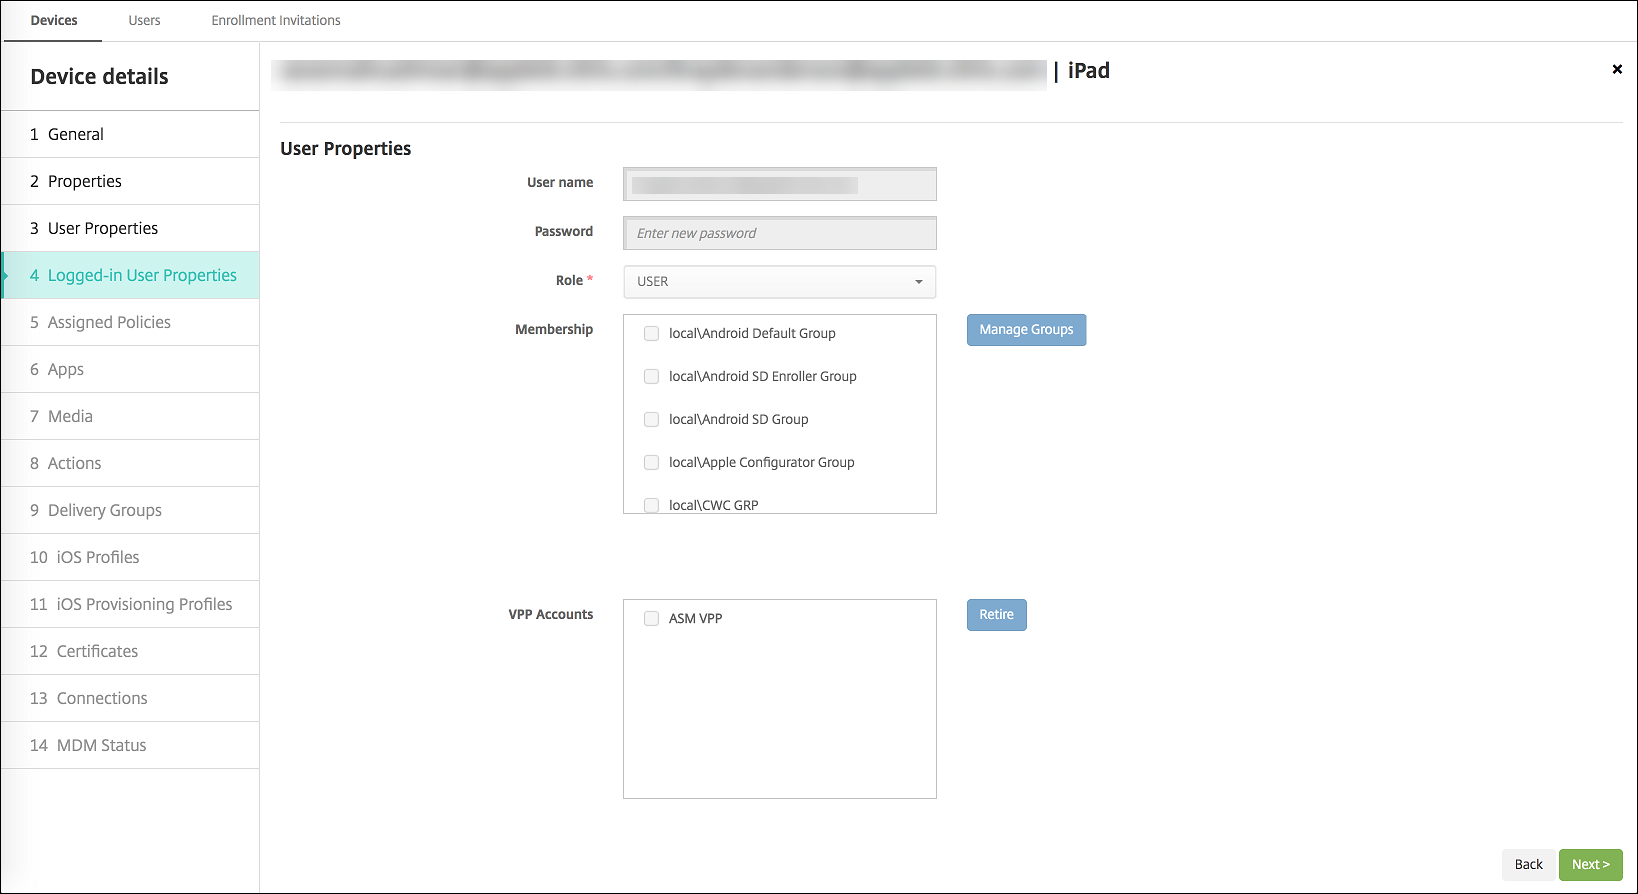This screenshot has width=1638, height=894.
Task: Focus the Password input field
Action: pos(779,233)
